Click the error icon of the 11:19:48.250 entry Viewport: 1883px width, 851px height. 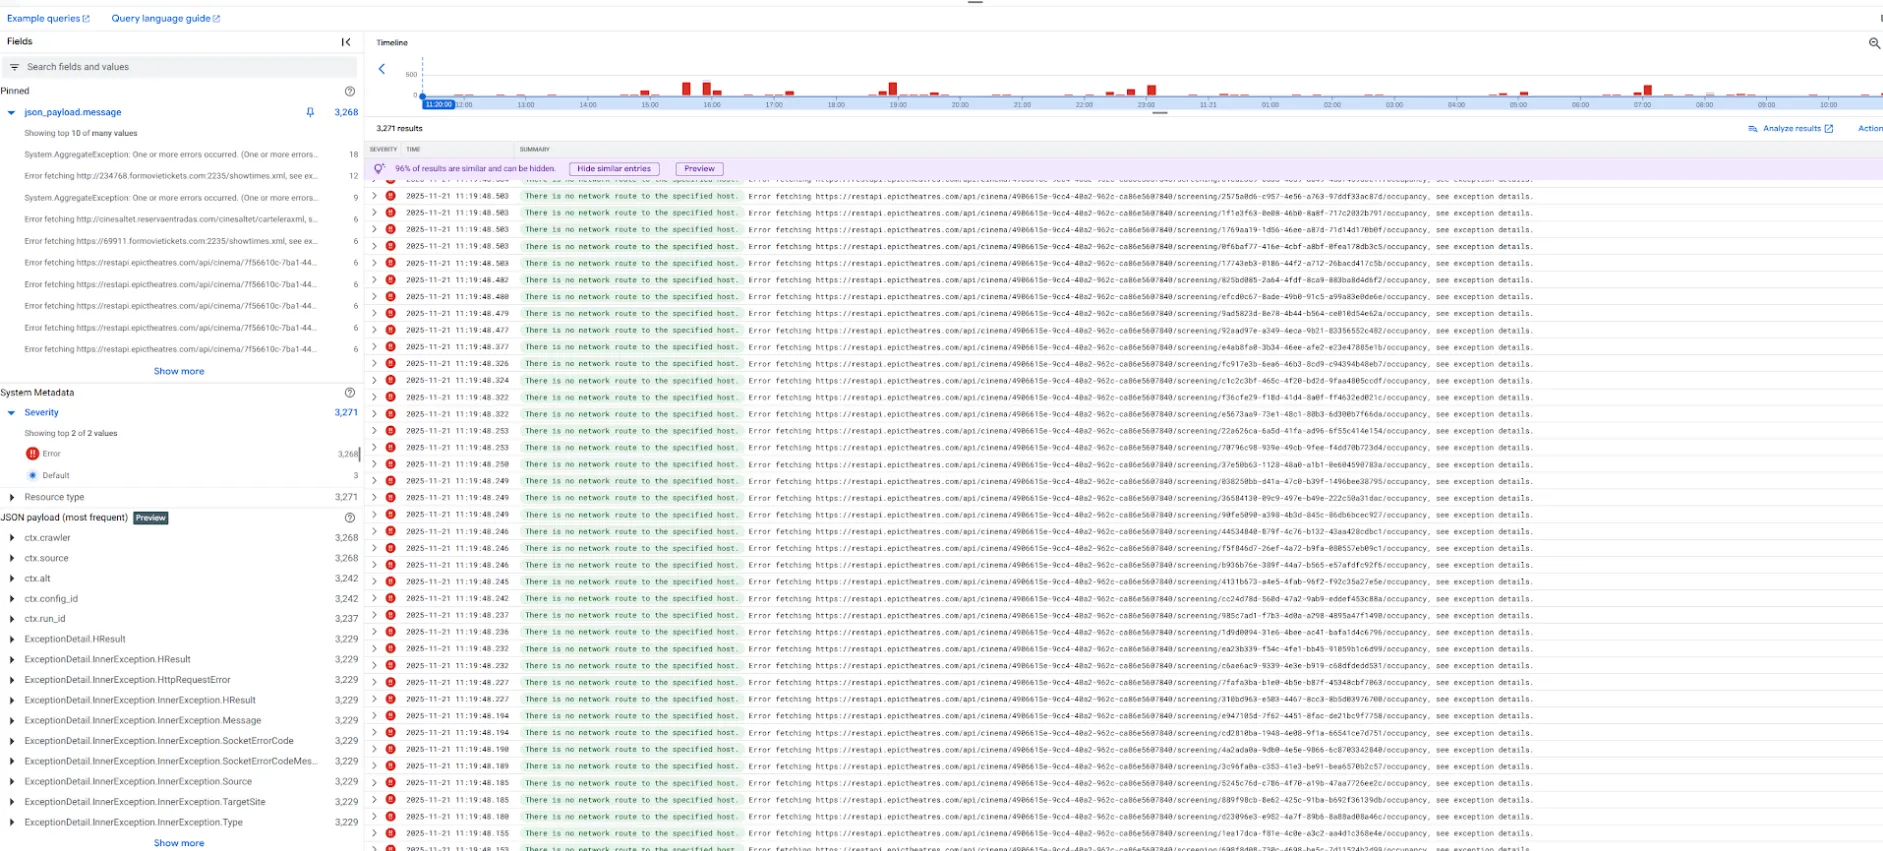(390, 464)
